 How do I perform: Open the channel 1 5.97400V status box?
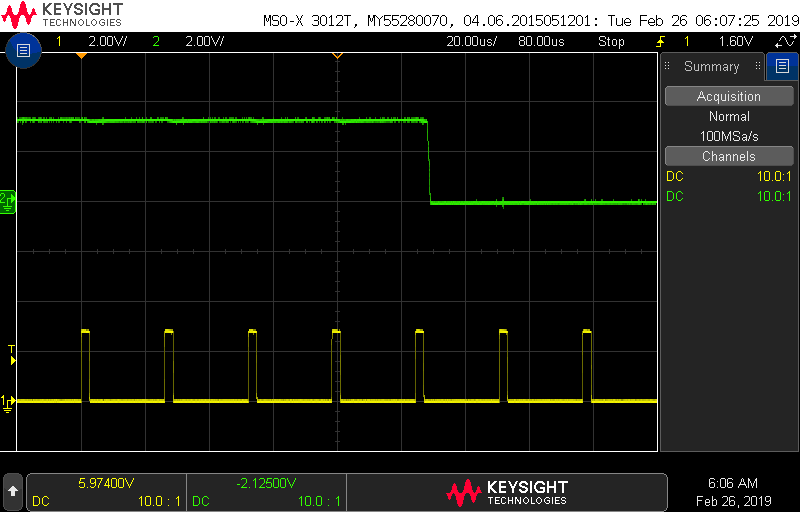tap(106, 491)
